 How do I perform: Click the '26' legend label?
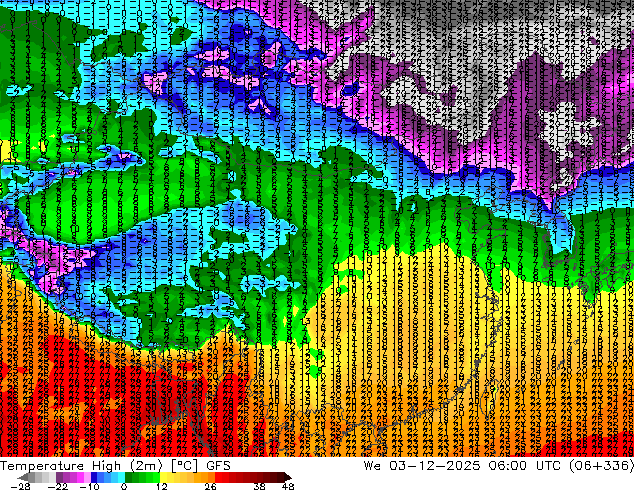click(210, 486)
